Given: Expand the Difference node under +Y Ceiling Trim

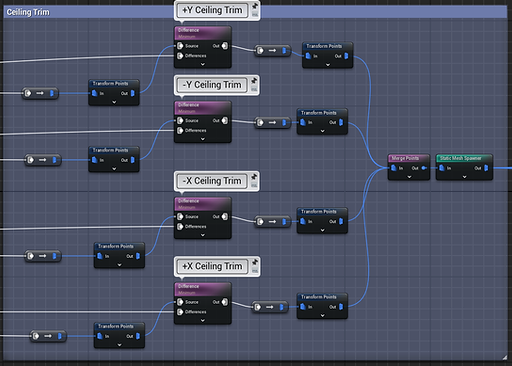Looking at the screenshot, I should pyautogui.click(x=203, y=64).
